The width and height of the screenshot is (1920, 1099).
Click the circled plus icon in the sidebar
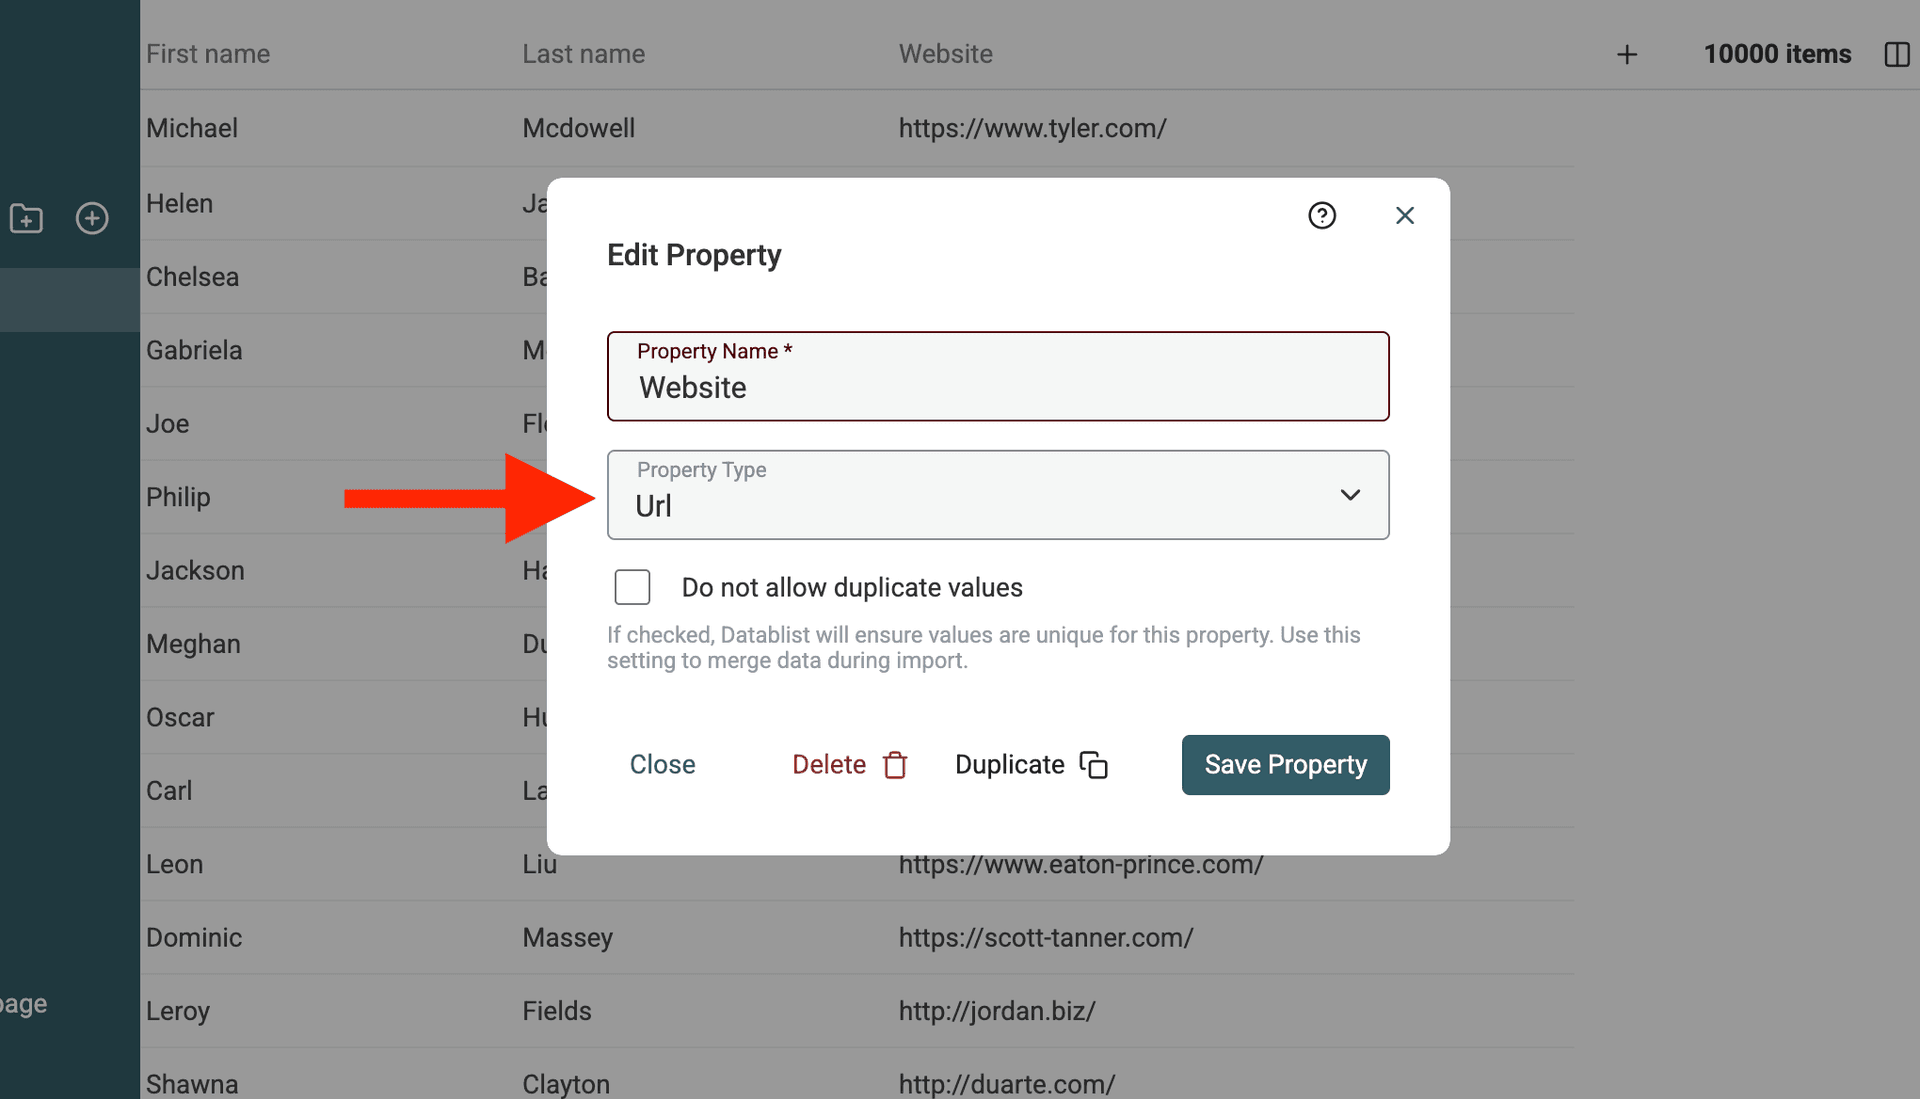(x=92, y=218)
